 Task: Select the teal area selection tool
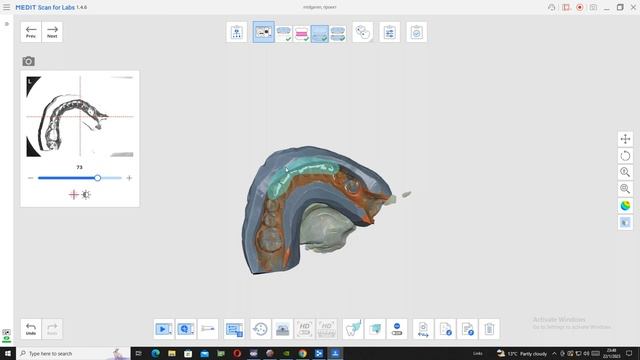pyautogui.click(x=375, y=329)
